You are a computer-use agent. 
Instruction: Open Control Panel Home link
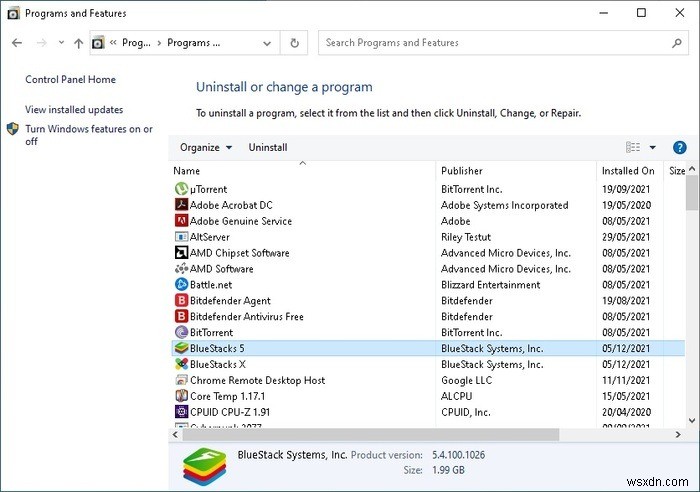point(70,79)
